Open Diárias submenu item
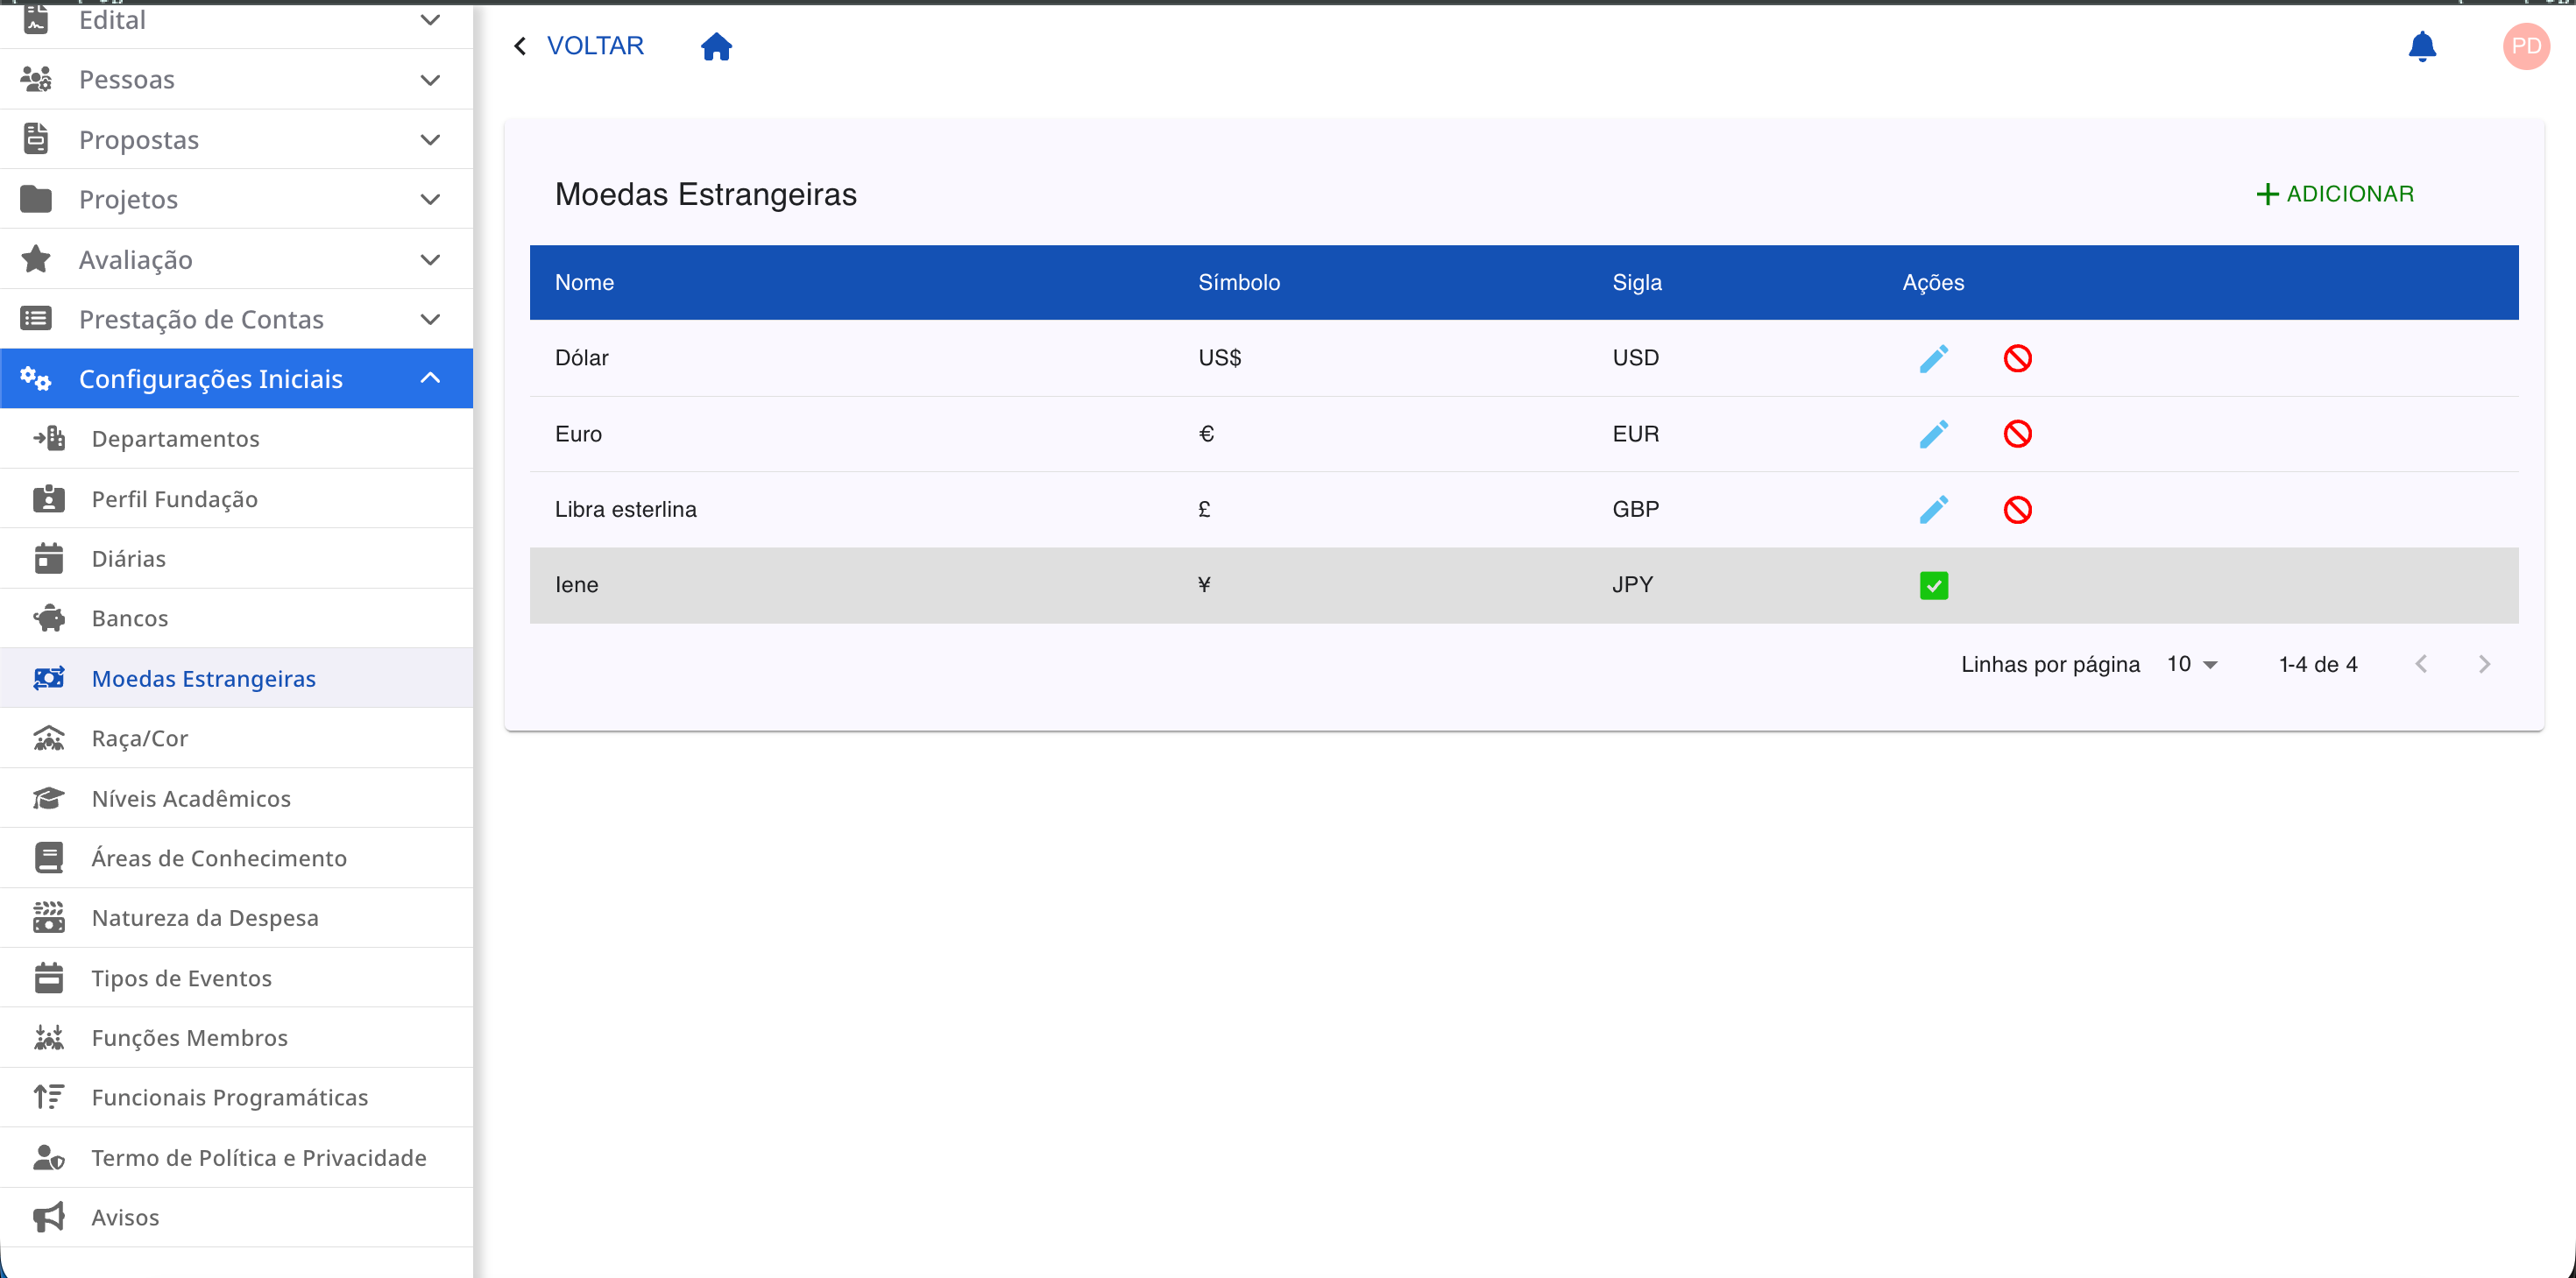 coord(236,559)
